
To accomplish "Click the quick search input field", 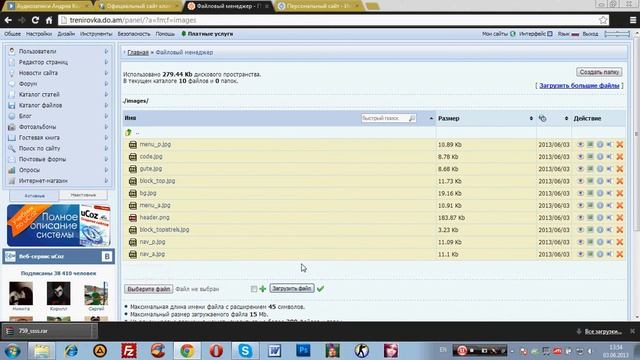I will point(384,118).
